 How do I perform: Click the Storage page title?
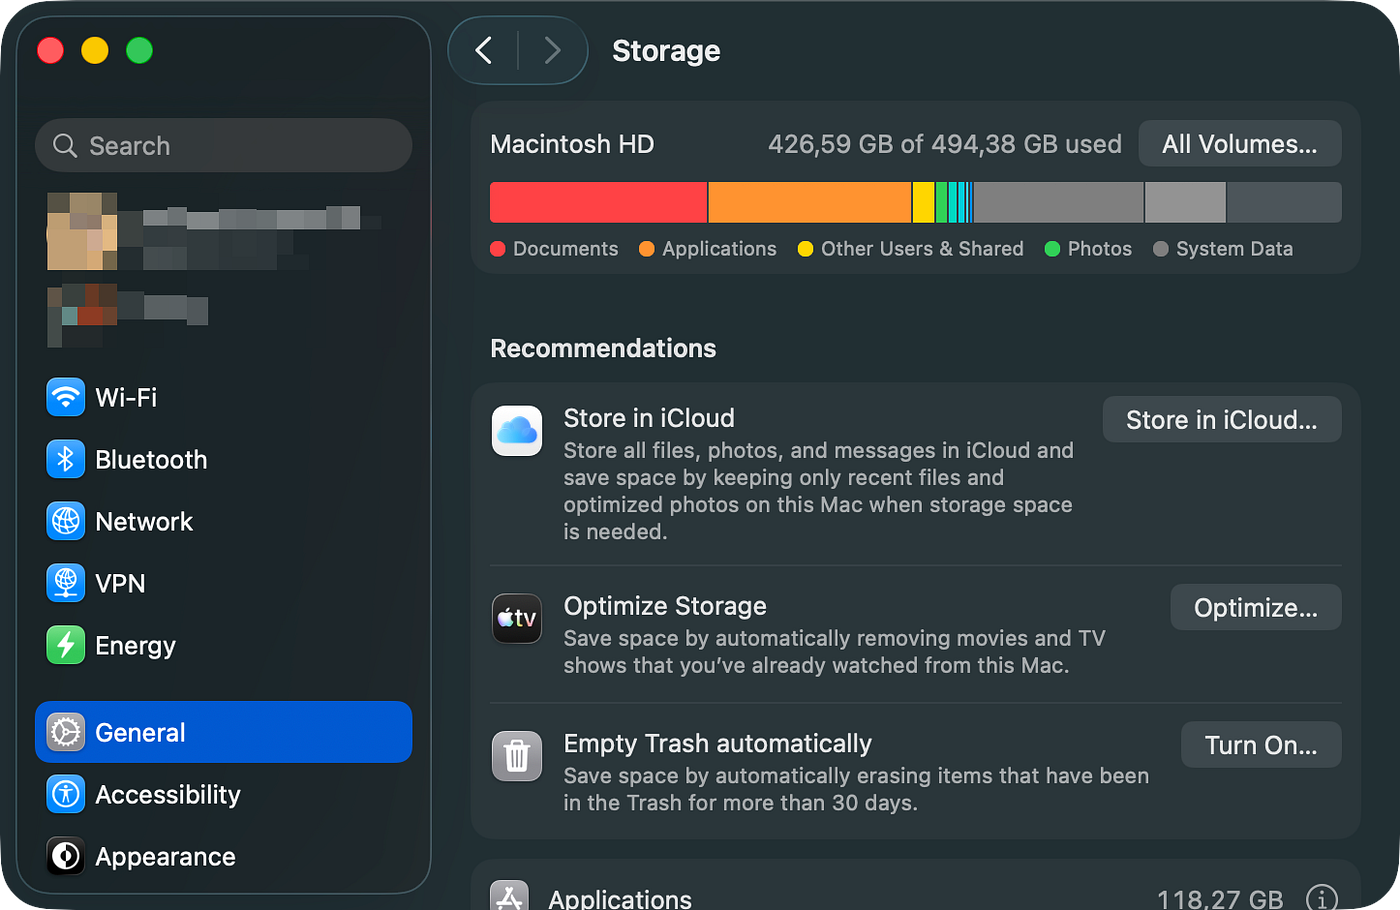pos(666,51)
